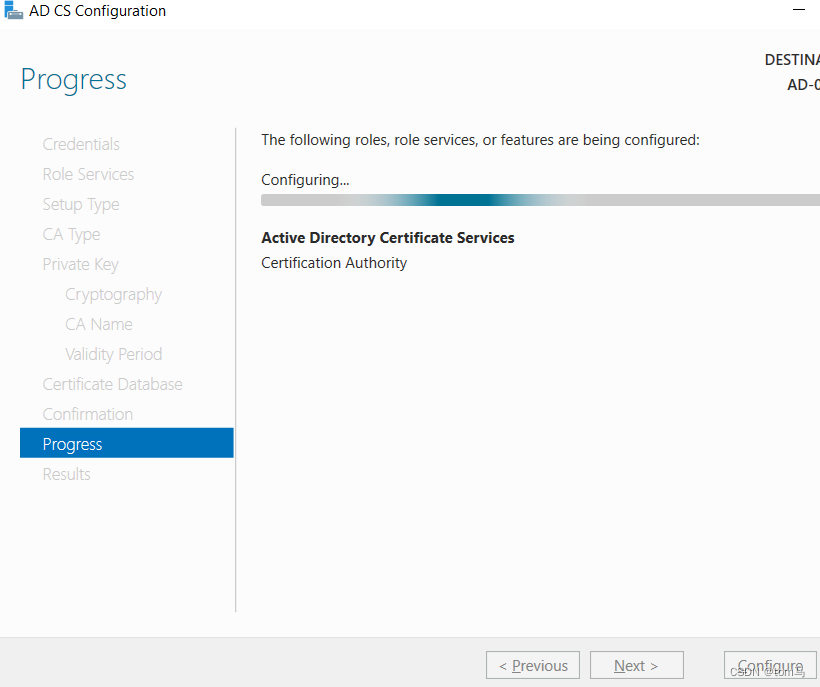The width and height of the screenshot is (820, 687).
Task: Click the AD CS Configuration window icon
Action: [14, 10]
